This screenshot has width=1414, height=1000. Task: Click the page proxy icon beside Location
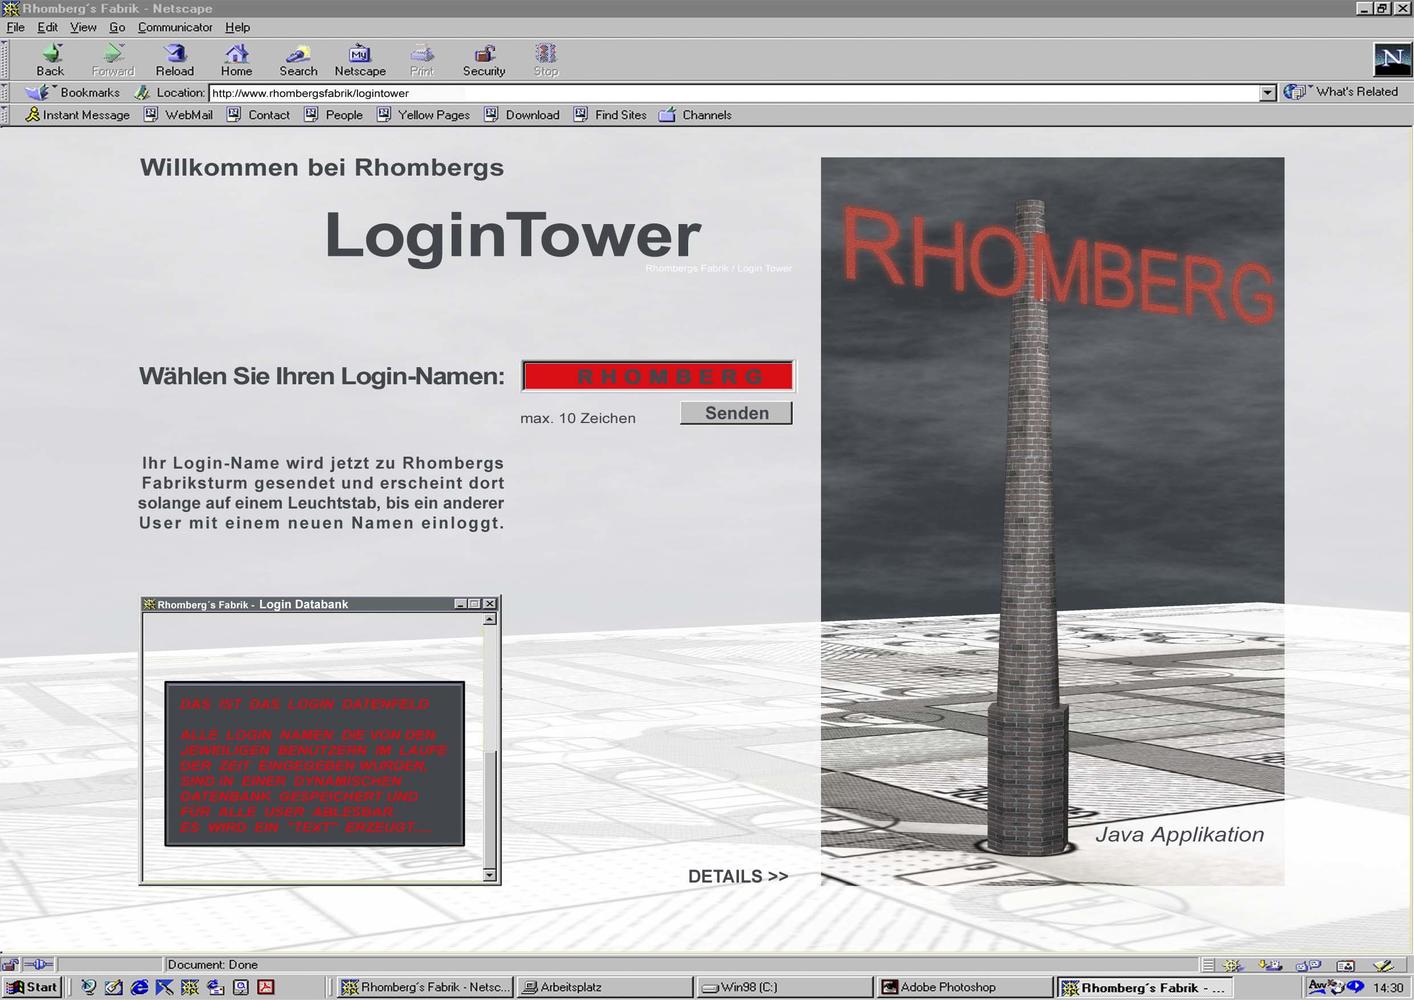142,93
